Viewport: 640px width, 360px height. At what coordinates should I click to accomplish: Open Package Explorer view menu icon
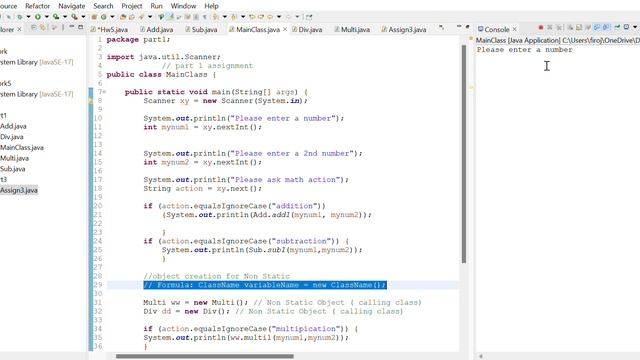63,27
